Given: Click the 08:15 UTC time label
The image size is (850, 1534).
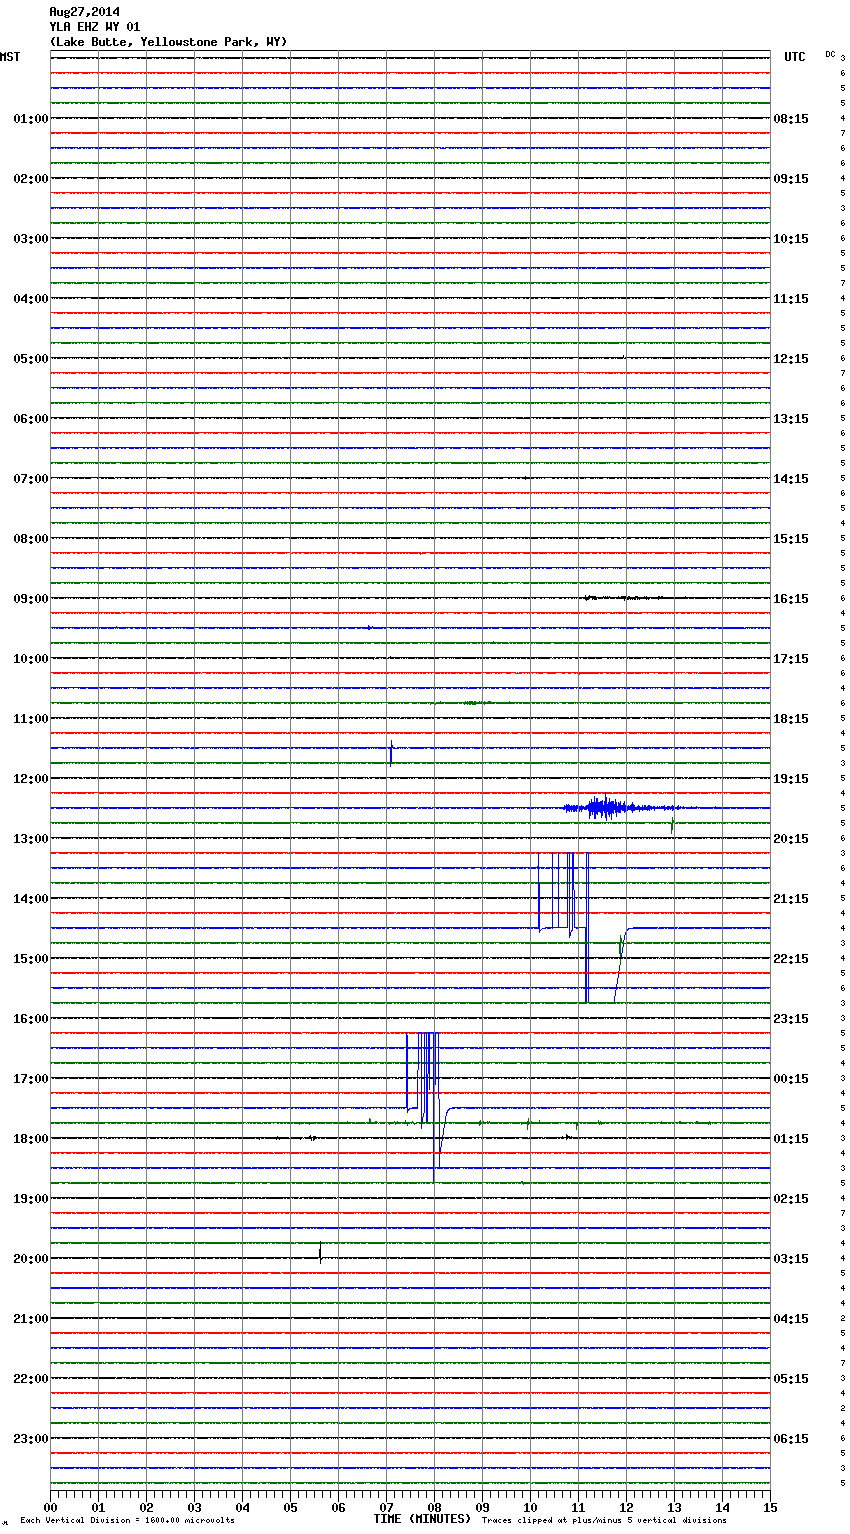Looking at the screenshot, I should point(791,119).
